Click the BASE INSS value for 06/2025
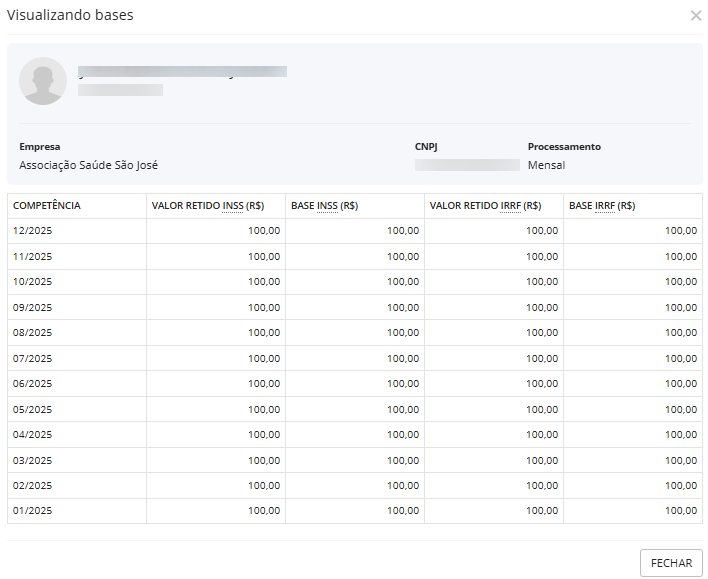Viewport: 708px width, 579px height. (x=403, y=384)
